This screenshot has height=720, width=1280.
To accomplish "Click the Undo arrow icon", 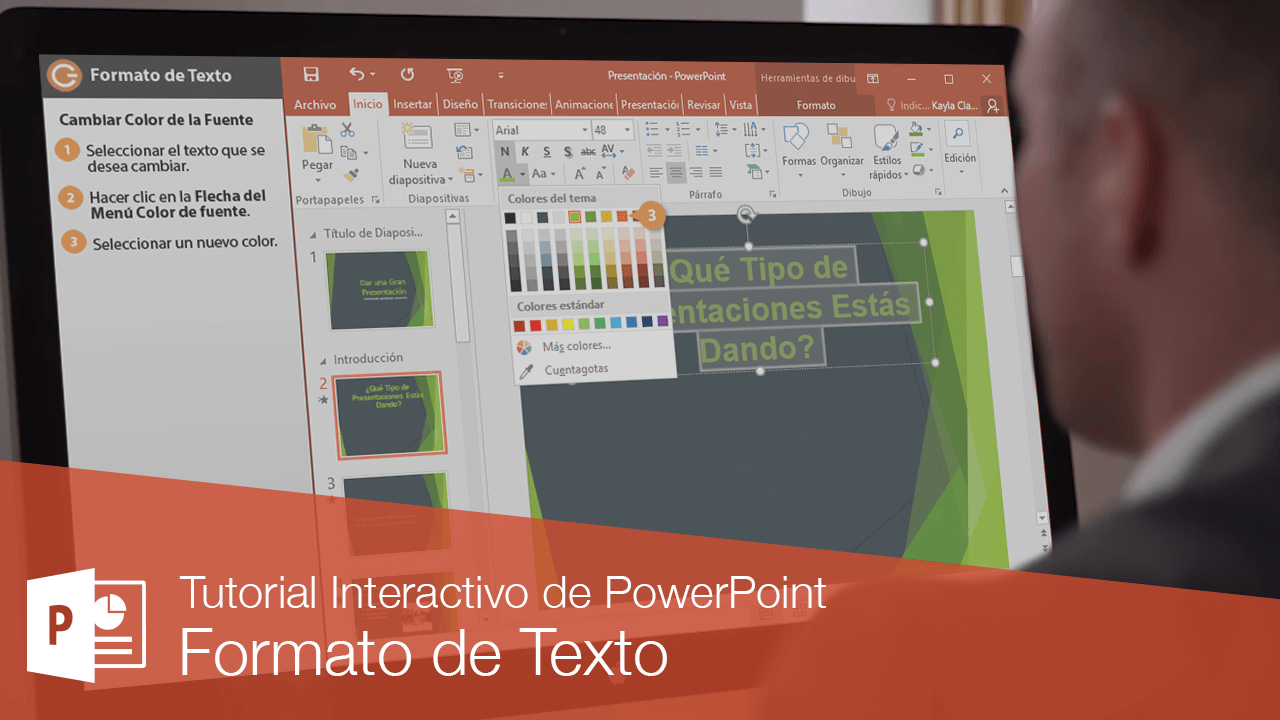I will (x=357, y=74).
